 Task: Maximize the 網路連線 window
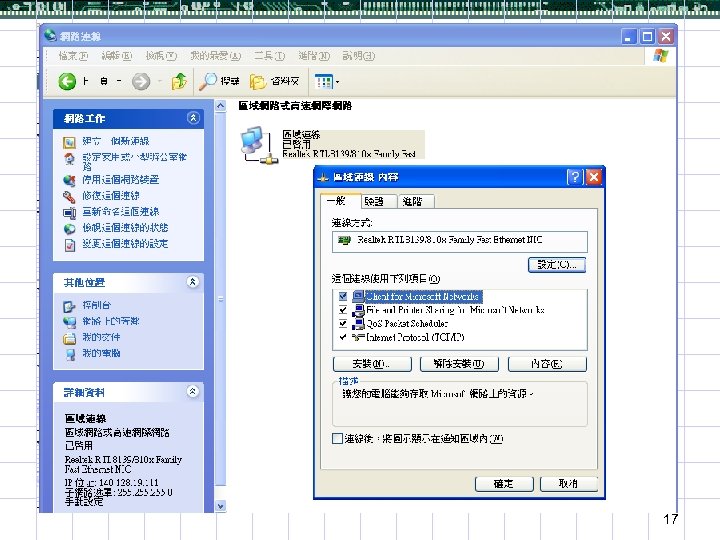click(647, 36)
